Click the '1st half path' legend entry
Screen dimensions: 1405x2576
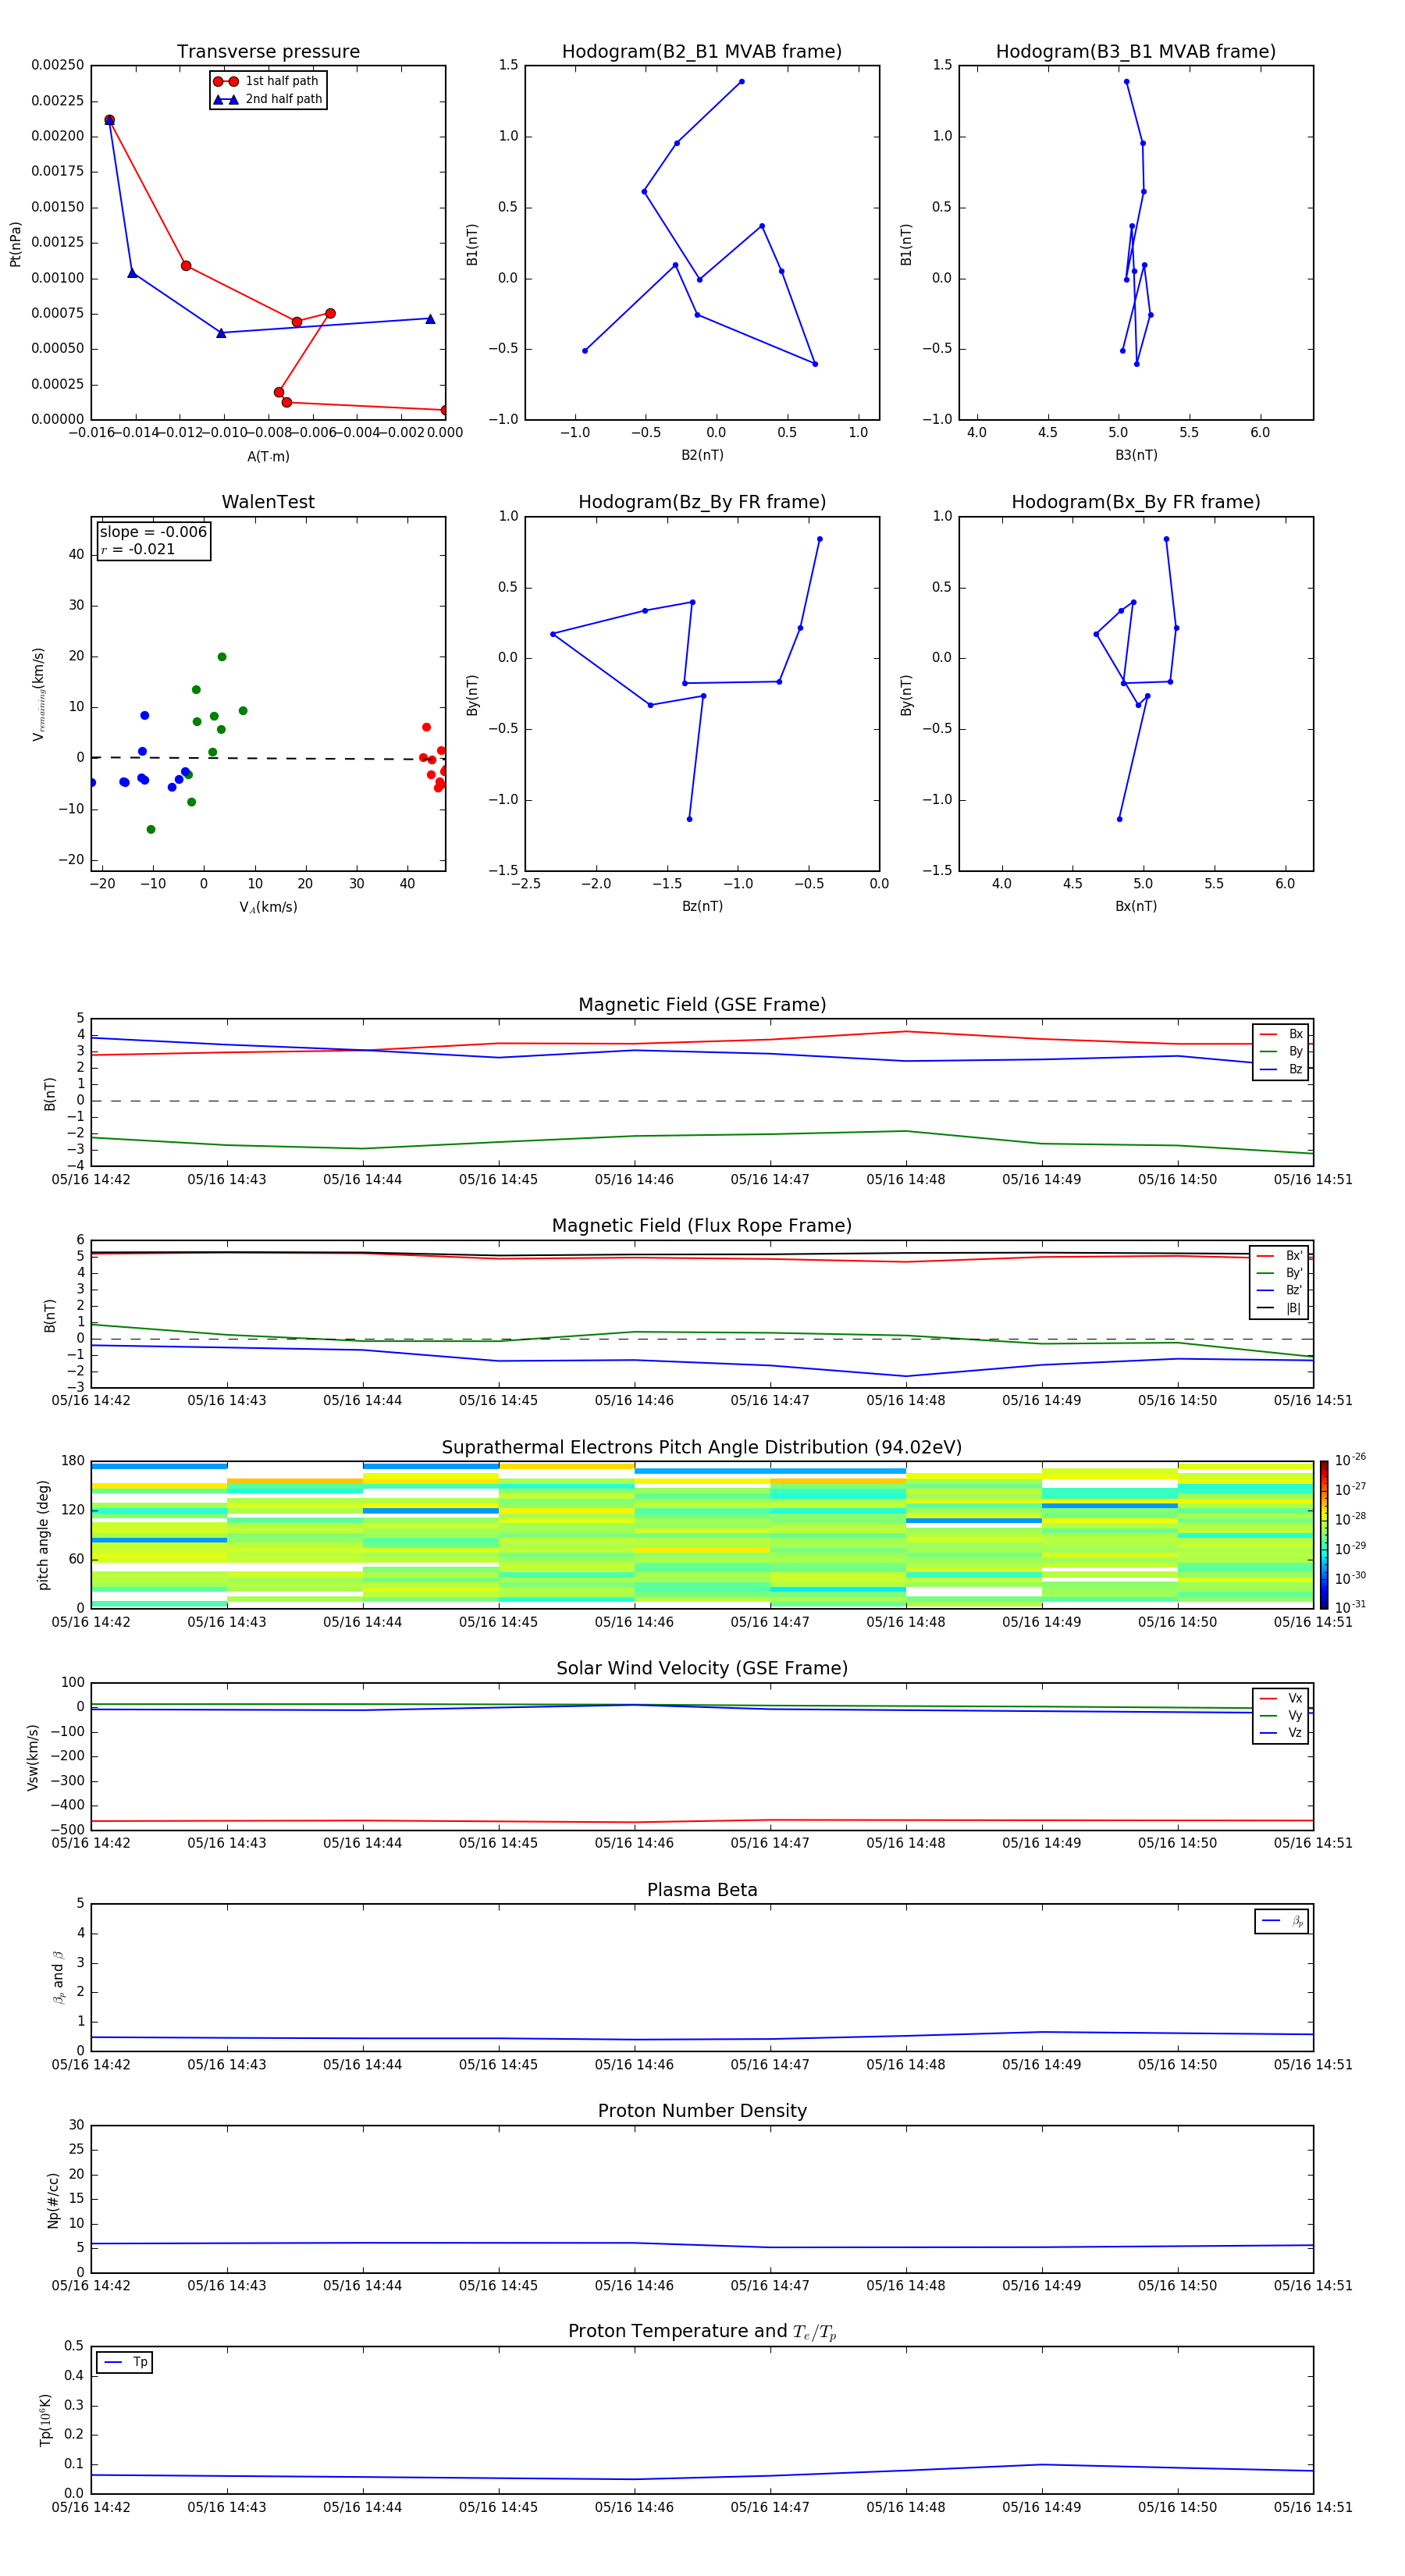266,81
